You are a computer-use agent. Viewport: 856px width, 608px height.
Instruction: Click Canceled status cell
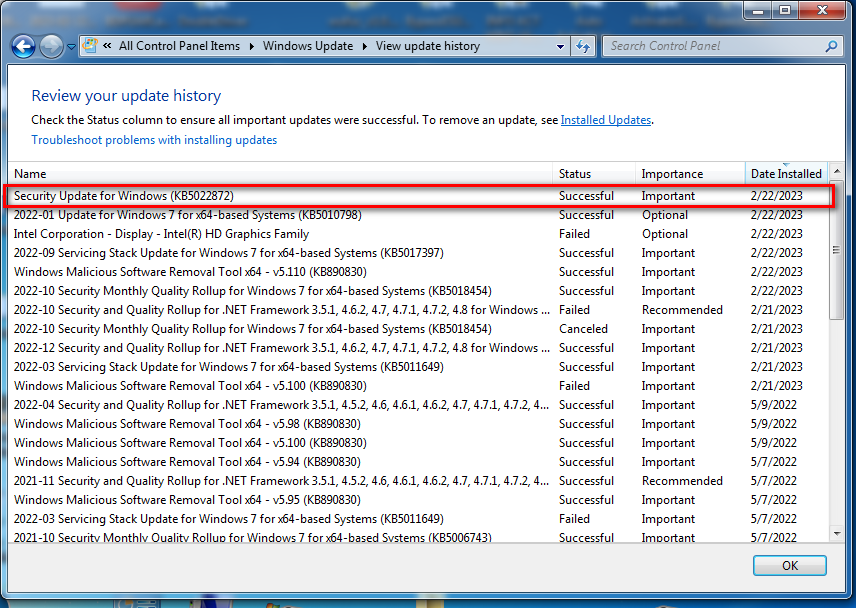[583, 329]
